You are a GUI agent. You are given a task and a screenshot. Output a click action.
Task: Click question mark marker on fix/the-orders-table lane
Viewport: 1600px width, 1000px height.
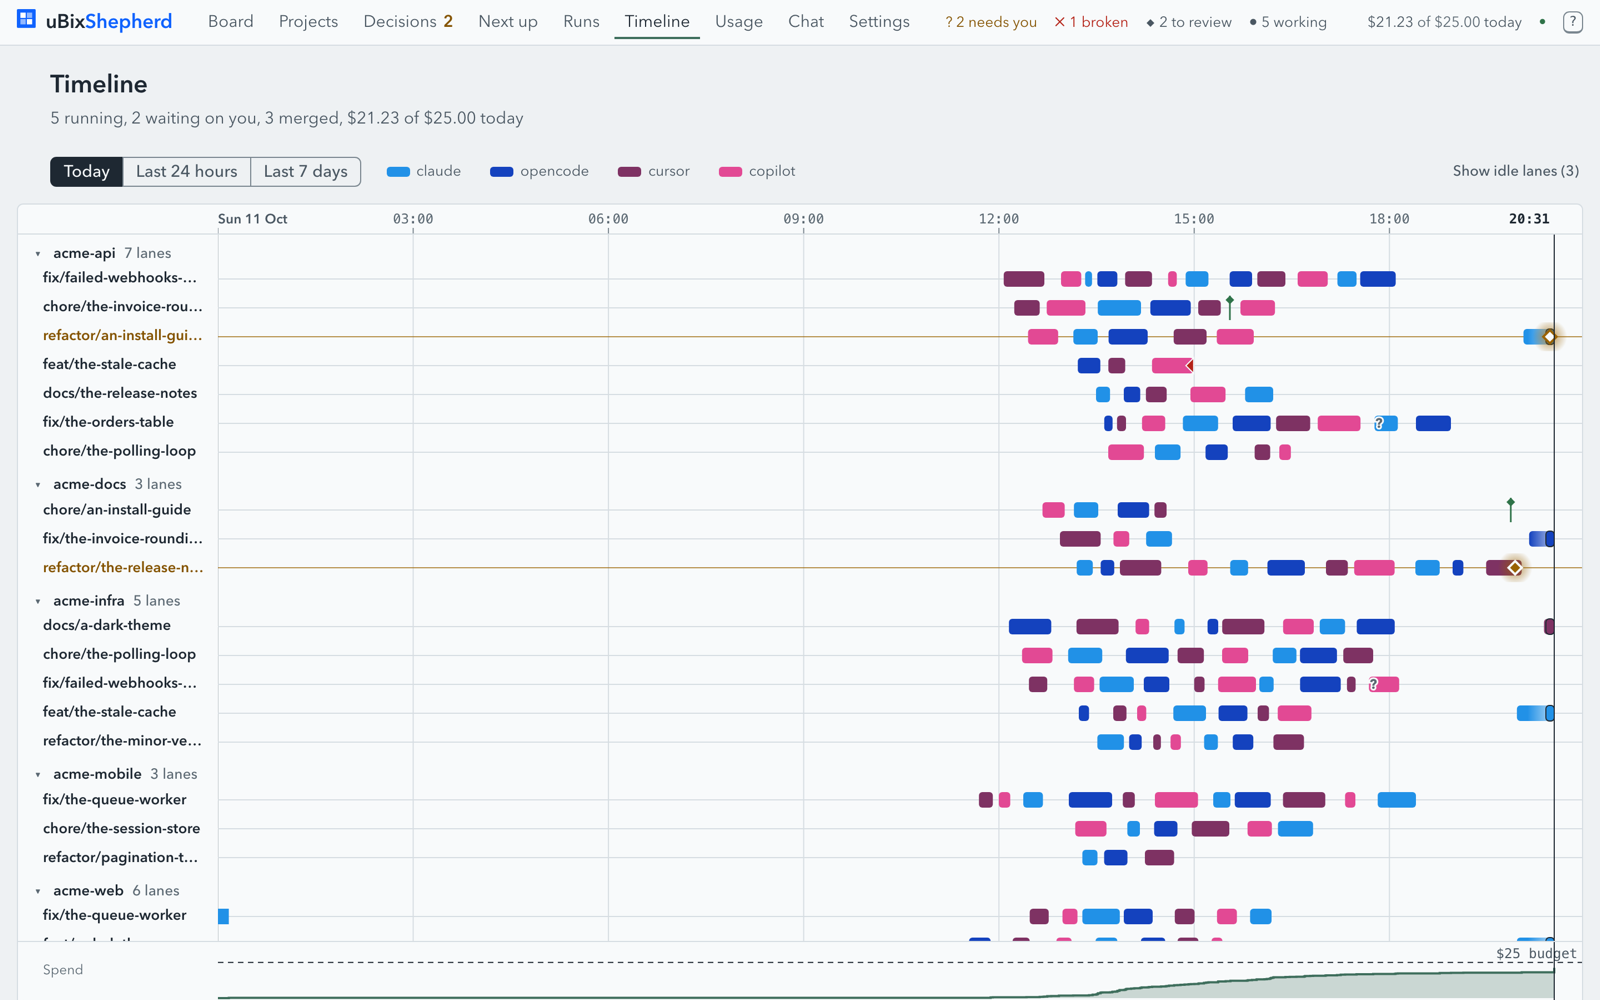[1379, 424]
